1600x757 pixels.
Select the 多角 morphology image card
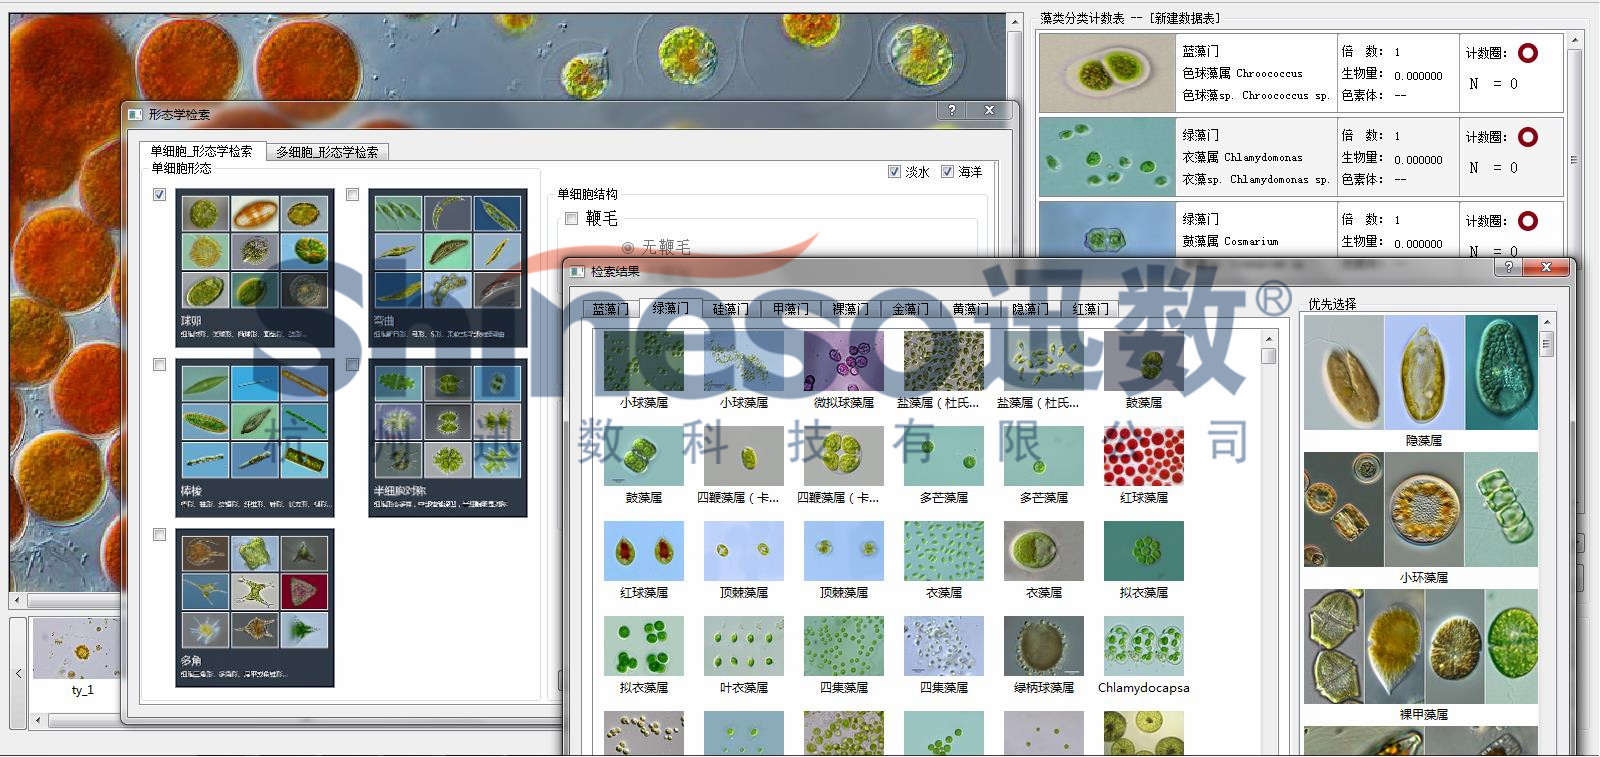[x=255, y=608]
